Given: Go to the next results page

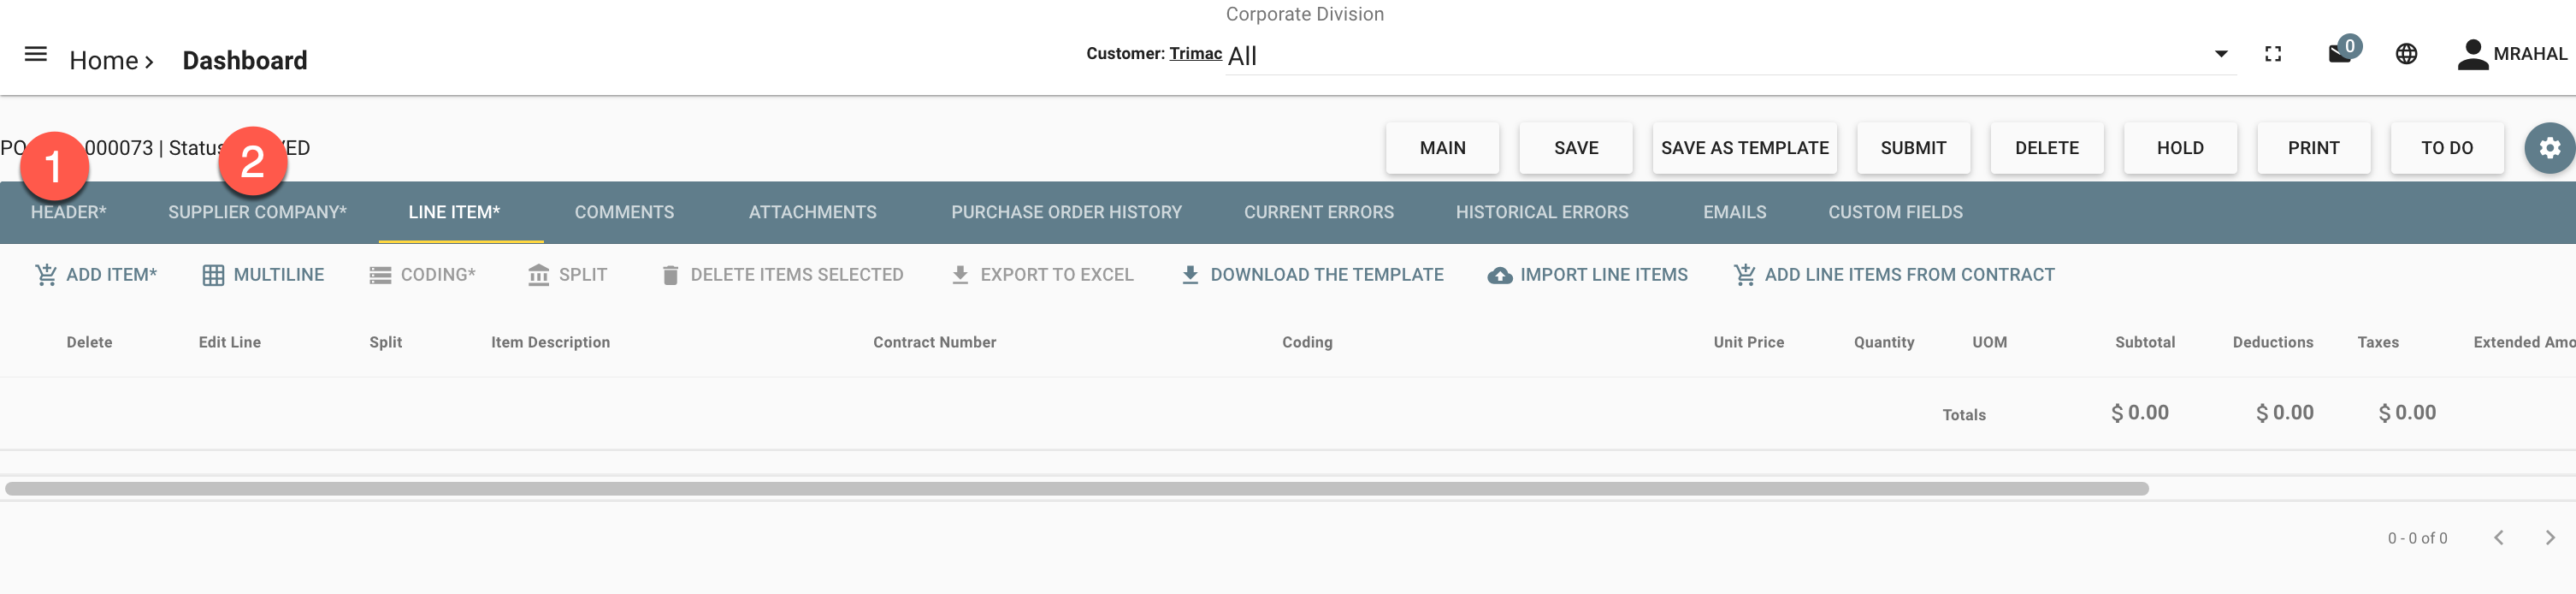Looking at the screenshot, I should pyautogui.click(x=2550, y=538).
